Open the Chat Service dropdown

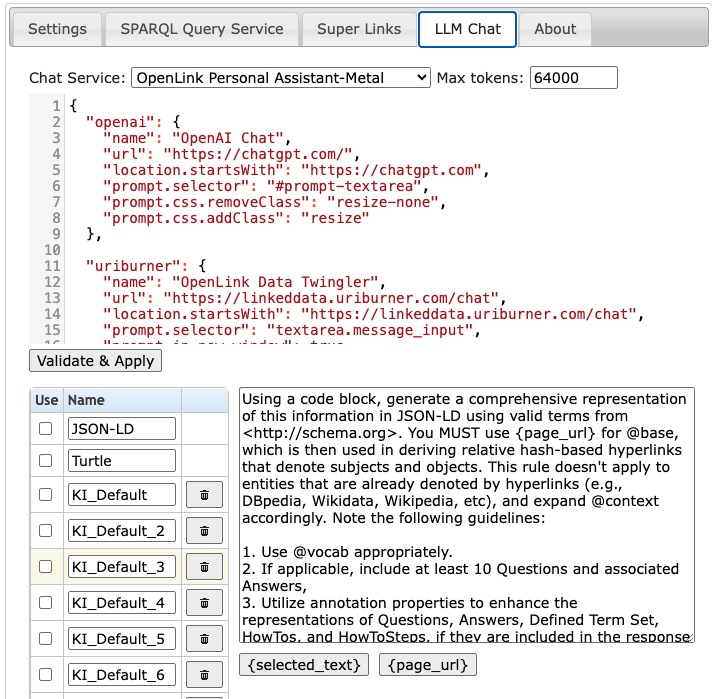tap(280, 78)
